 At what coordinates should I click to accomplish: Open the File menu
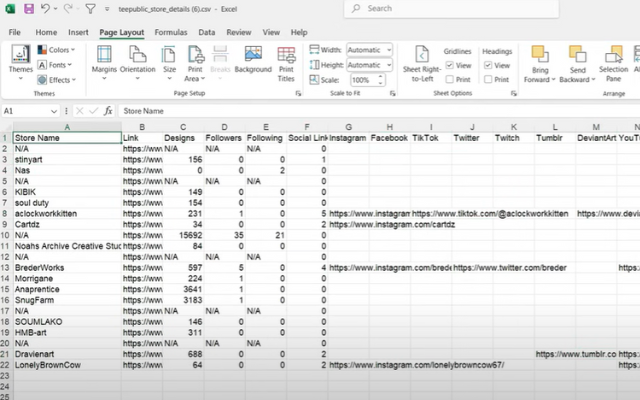(x=15, y=32)
